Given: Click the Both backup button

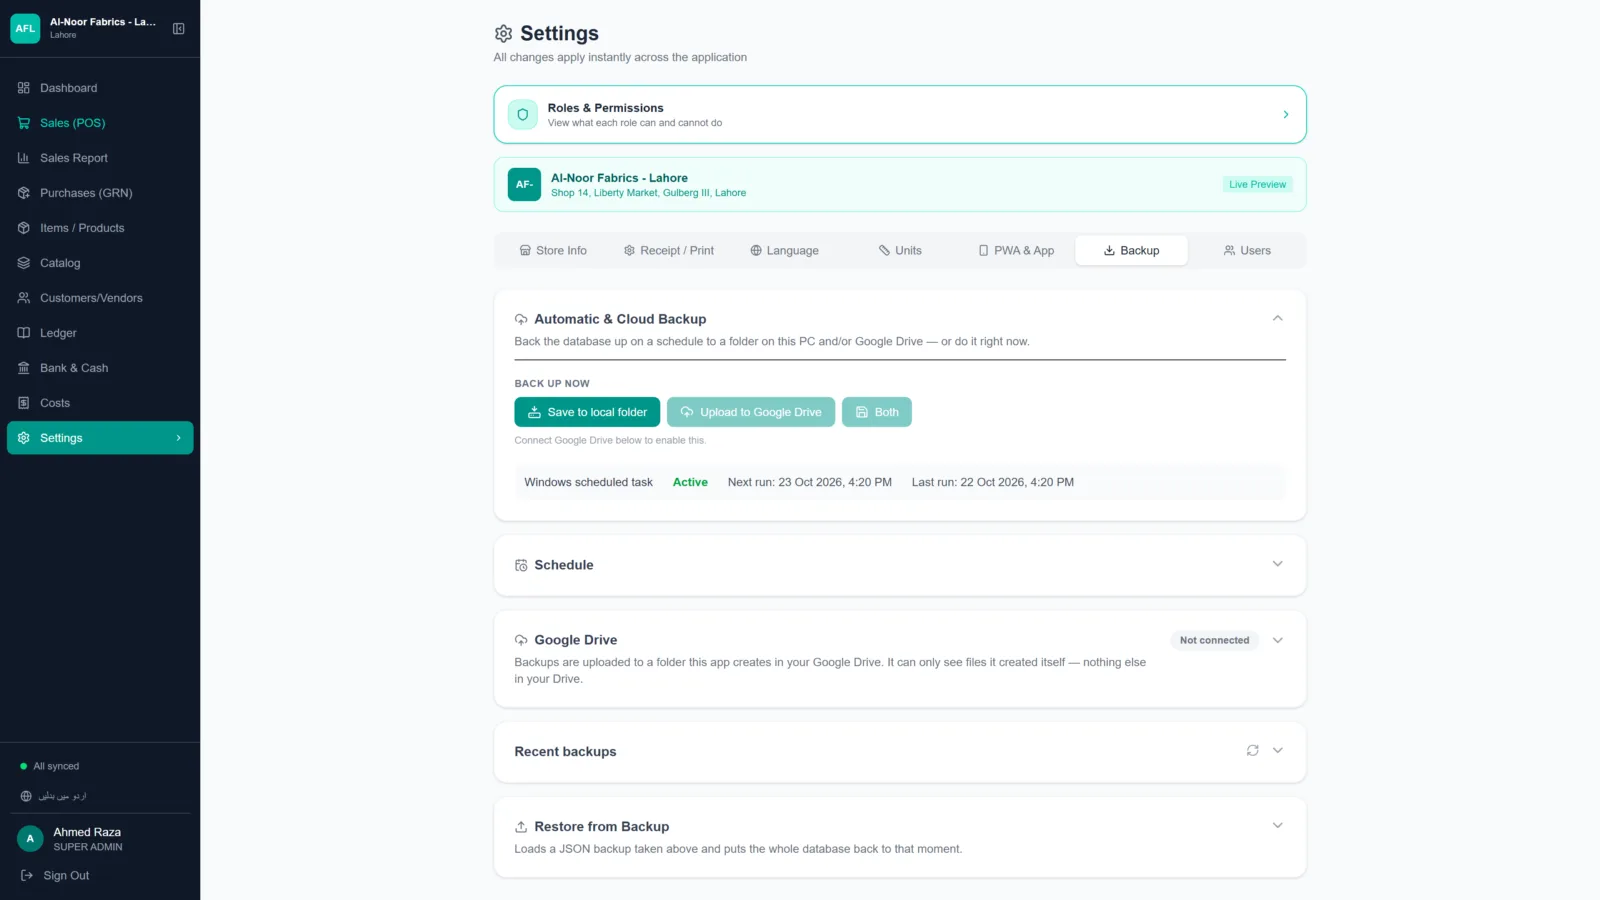Looking at the screenshot, I should [x=877, y=412].
